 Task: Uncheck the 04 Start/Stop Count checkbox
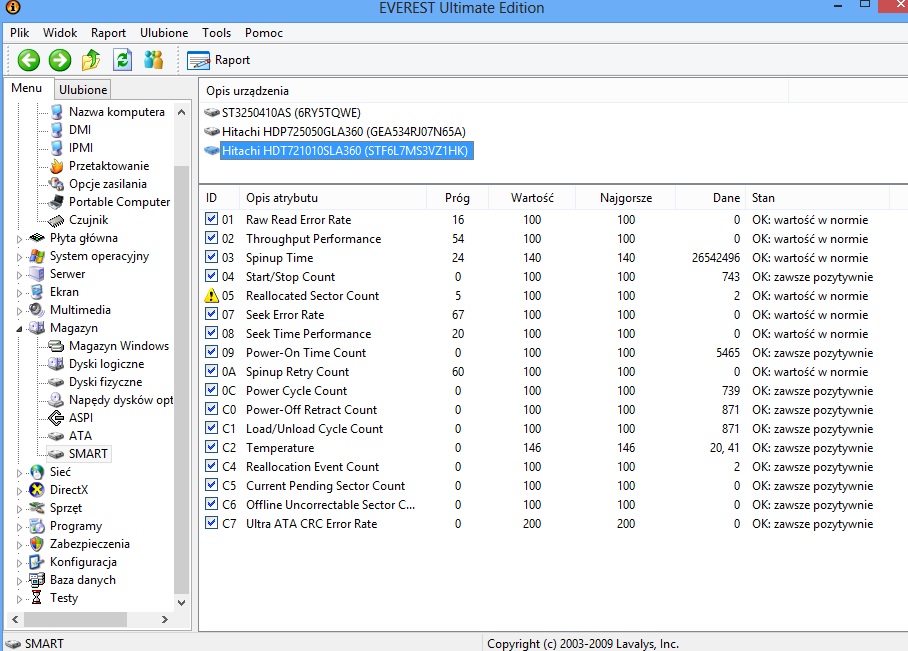coord(211,276)
